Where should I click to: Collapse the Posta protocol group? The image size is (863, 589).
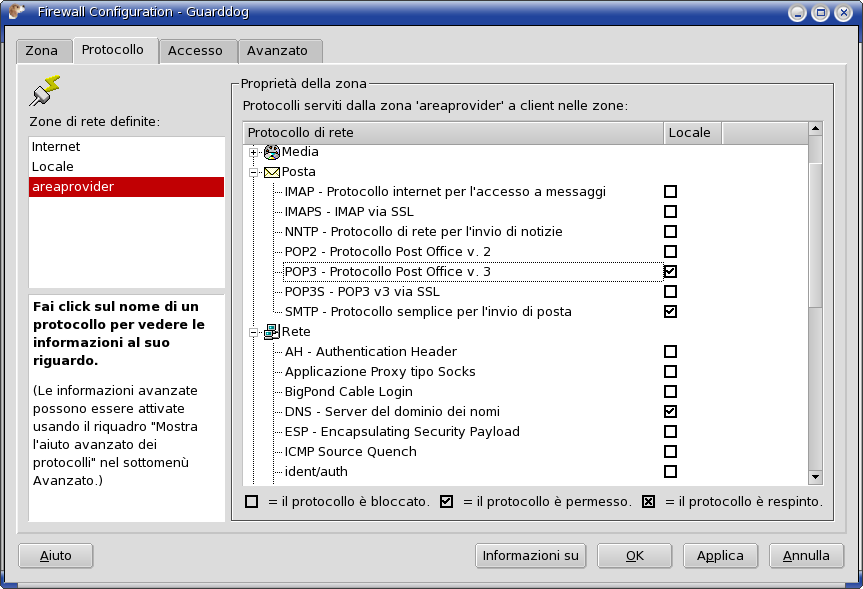coord(254,172)
